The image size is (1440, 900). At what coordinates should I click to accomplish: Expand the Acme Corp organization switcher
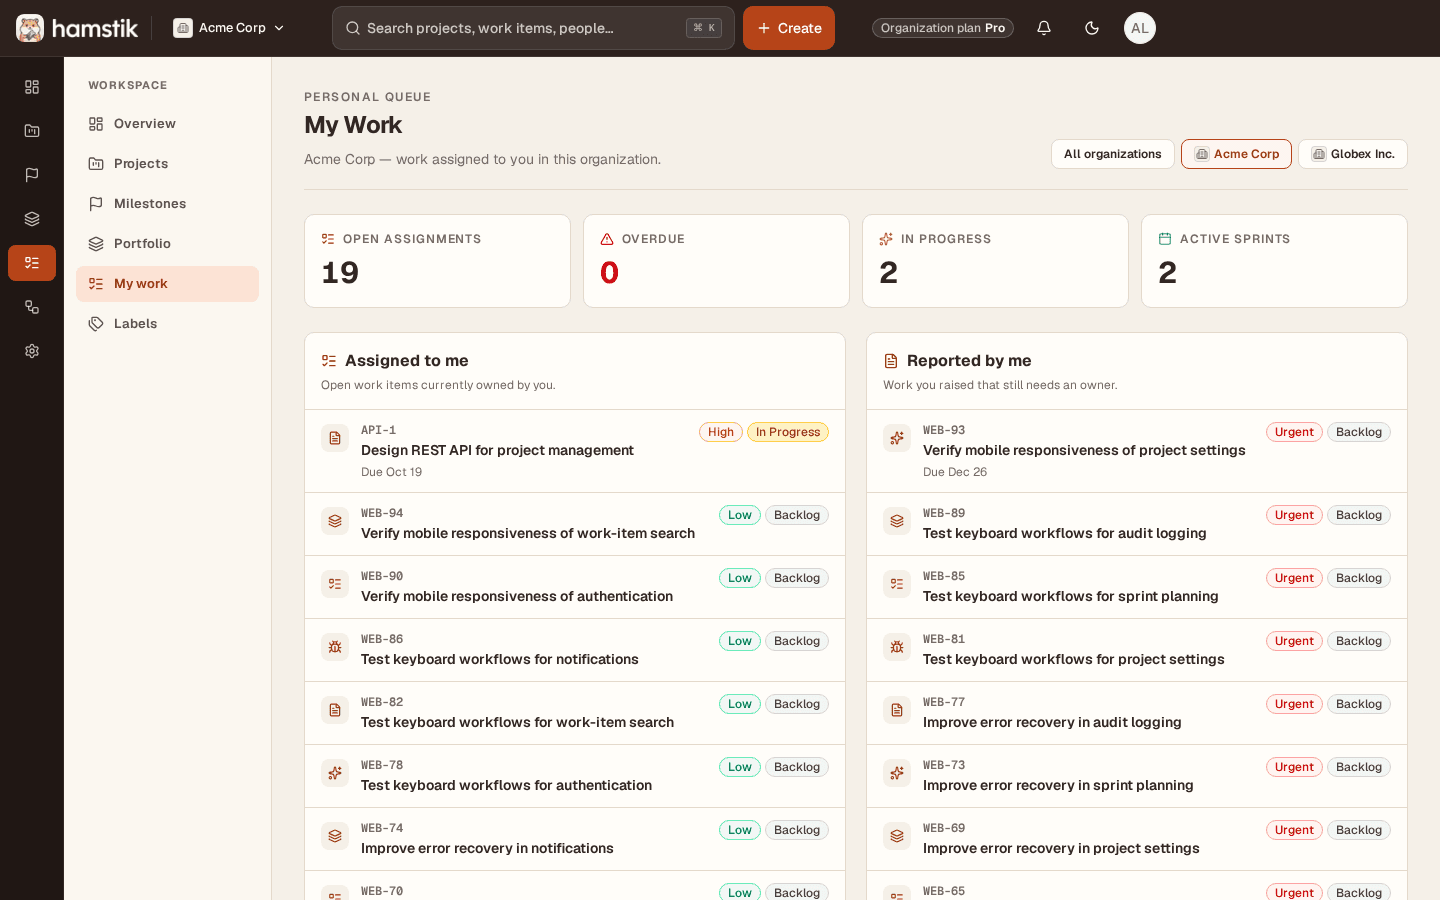229,28
